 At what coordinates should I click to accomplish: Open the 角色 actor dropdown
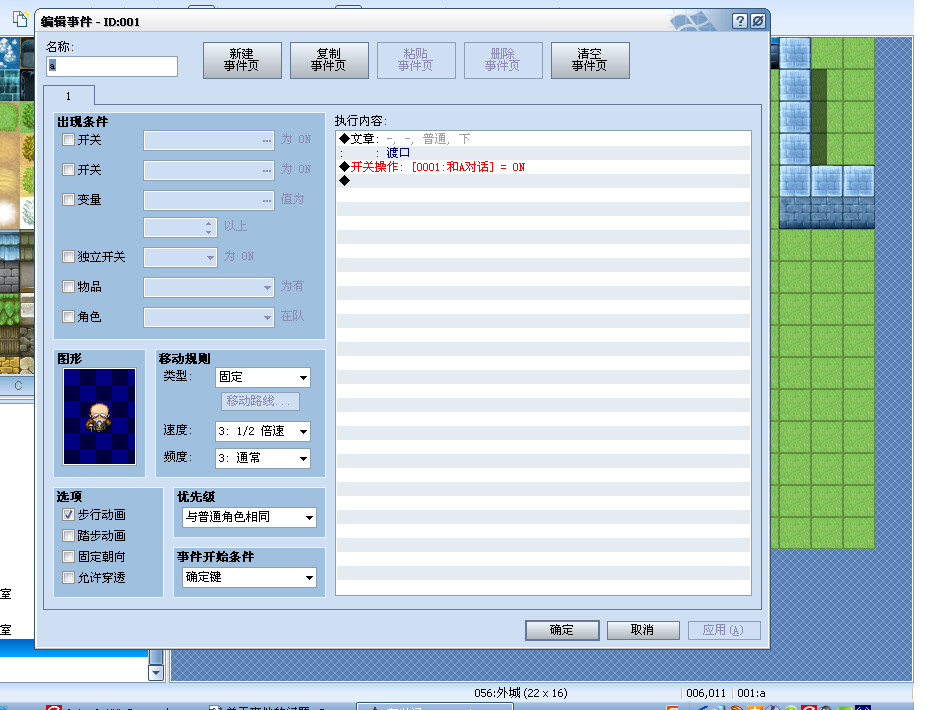[x=209, y=317]
